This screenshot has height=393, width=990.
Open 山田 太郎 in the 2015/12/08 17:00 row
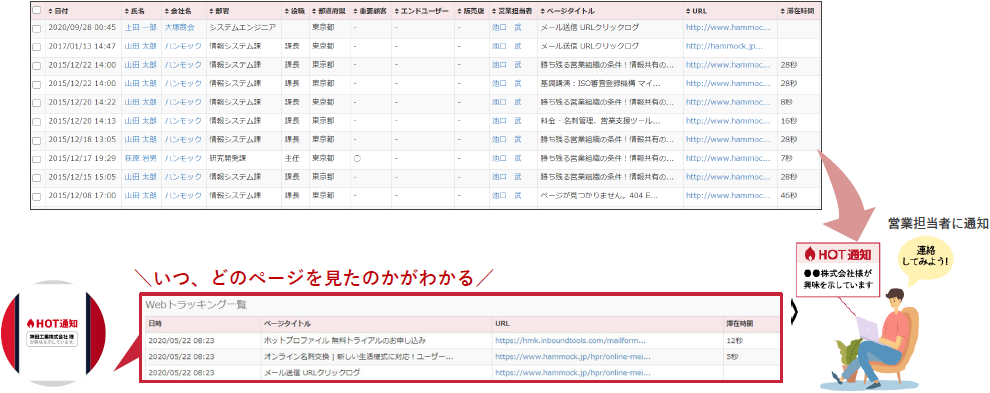click(140, 195)
